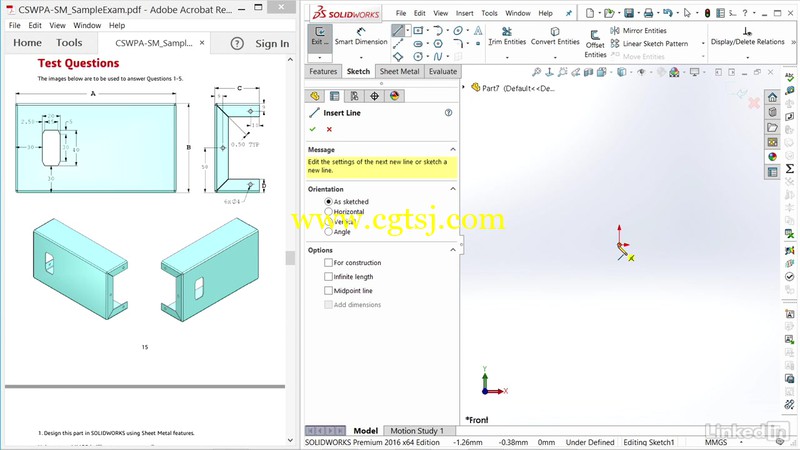This screenshot has width=800, height=450.
Task: Switch to the Features tab
Action: click(323, 71)
